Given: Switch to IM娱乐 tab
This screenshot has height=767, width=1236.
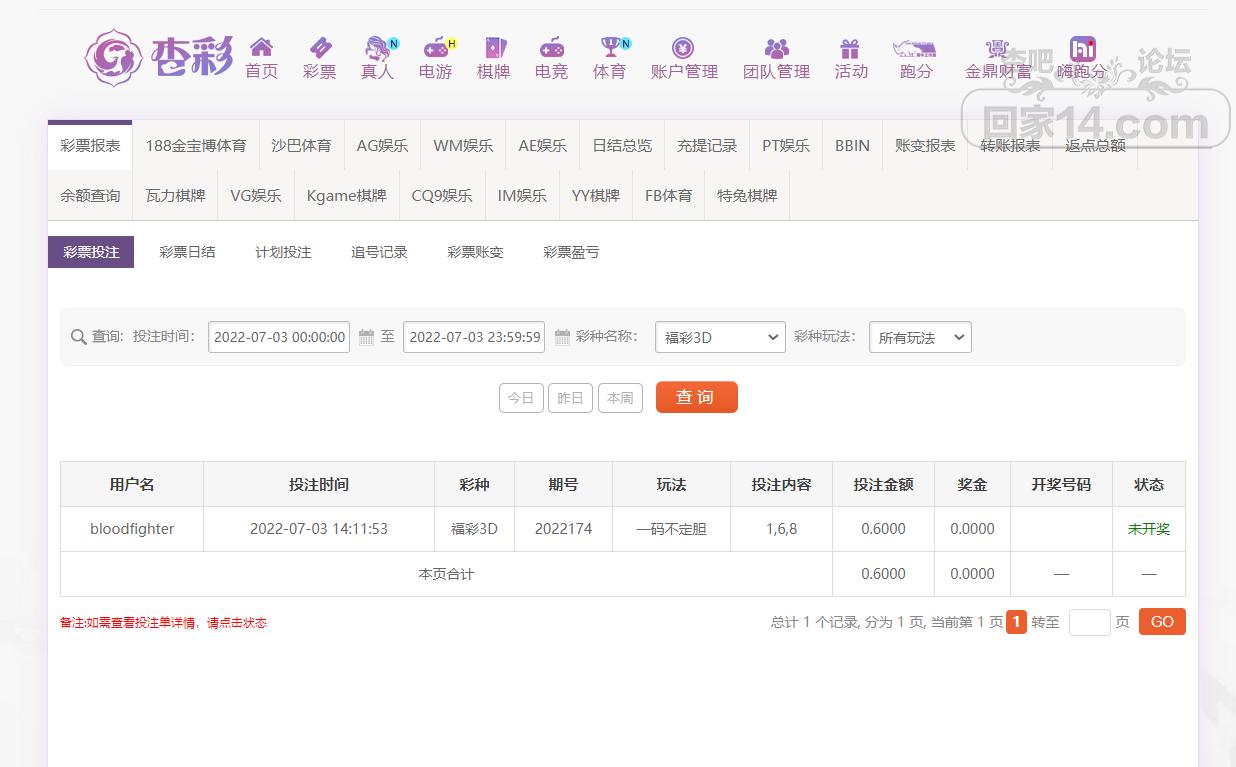Looking at the screenshot, I should (522, 195).
